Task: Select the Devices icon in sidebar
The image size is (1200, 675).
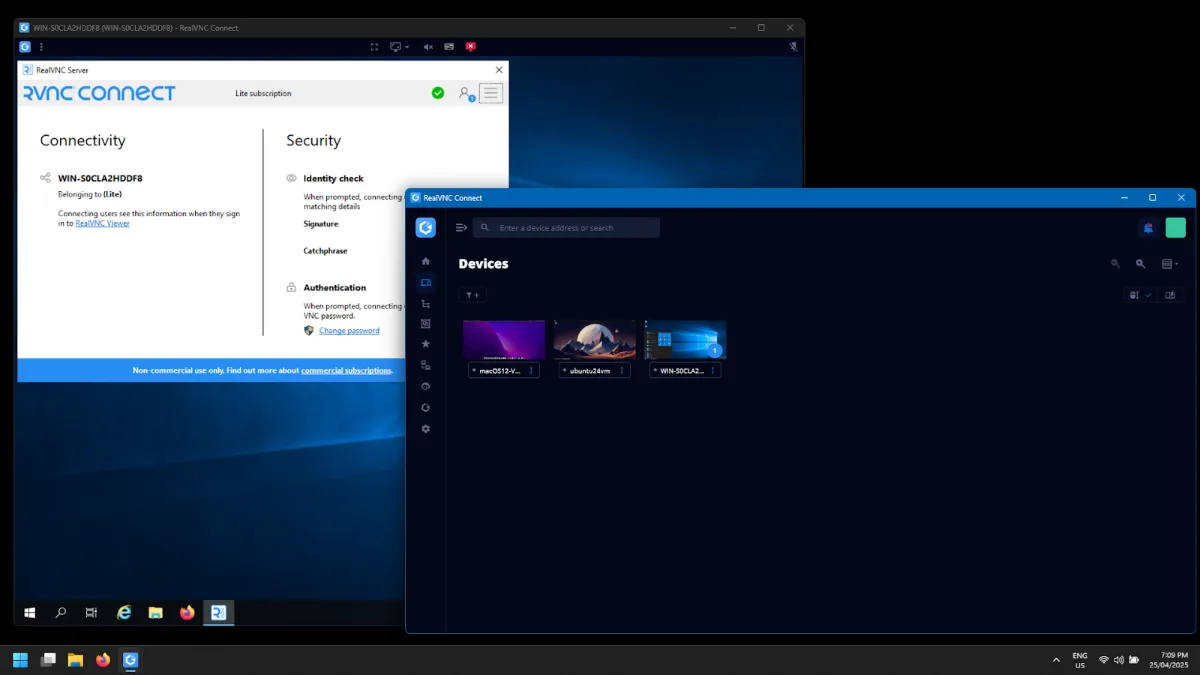Action: [425, 283]
